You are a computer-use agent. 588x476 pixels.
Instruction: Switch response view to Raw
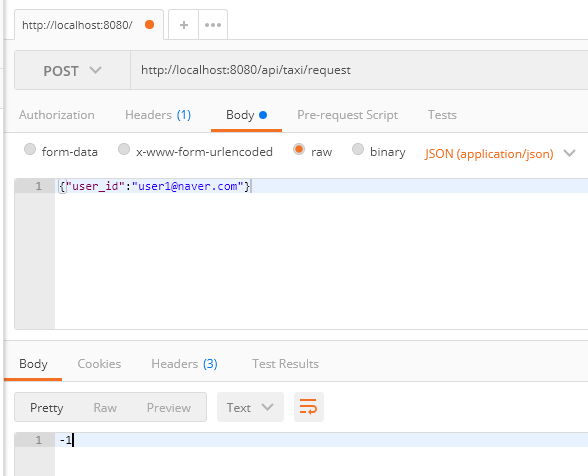click(x=105, y=408)
